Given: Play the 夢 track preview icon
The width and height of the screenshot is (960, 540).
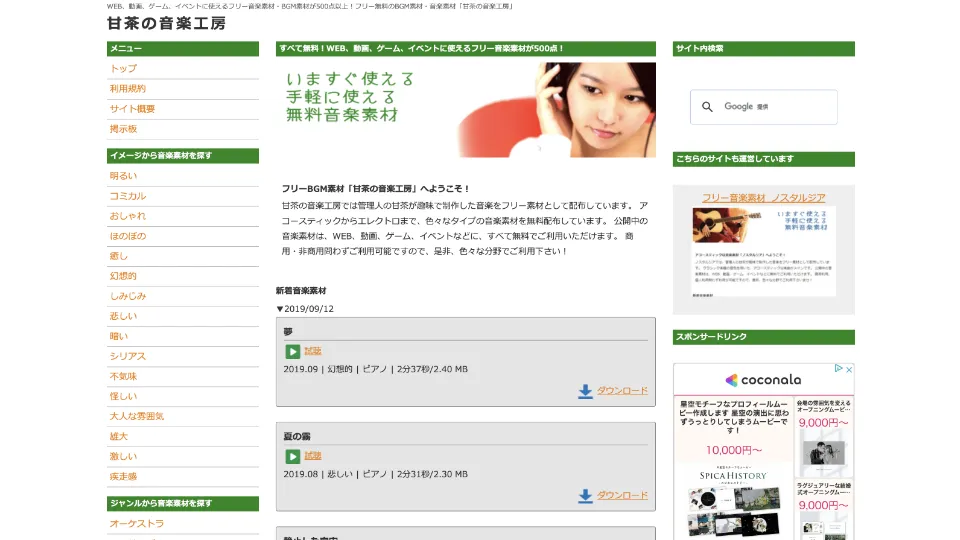Looking at the screenshot, I should 293,351.
